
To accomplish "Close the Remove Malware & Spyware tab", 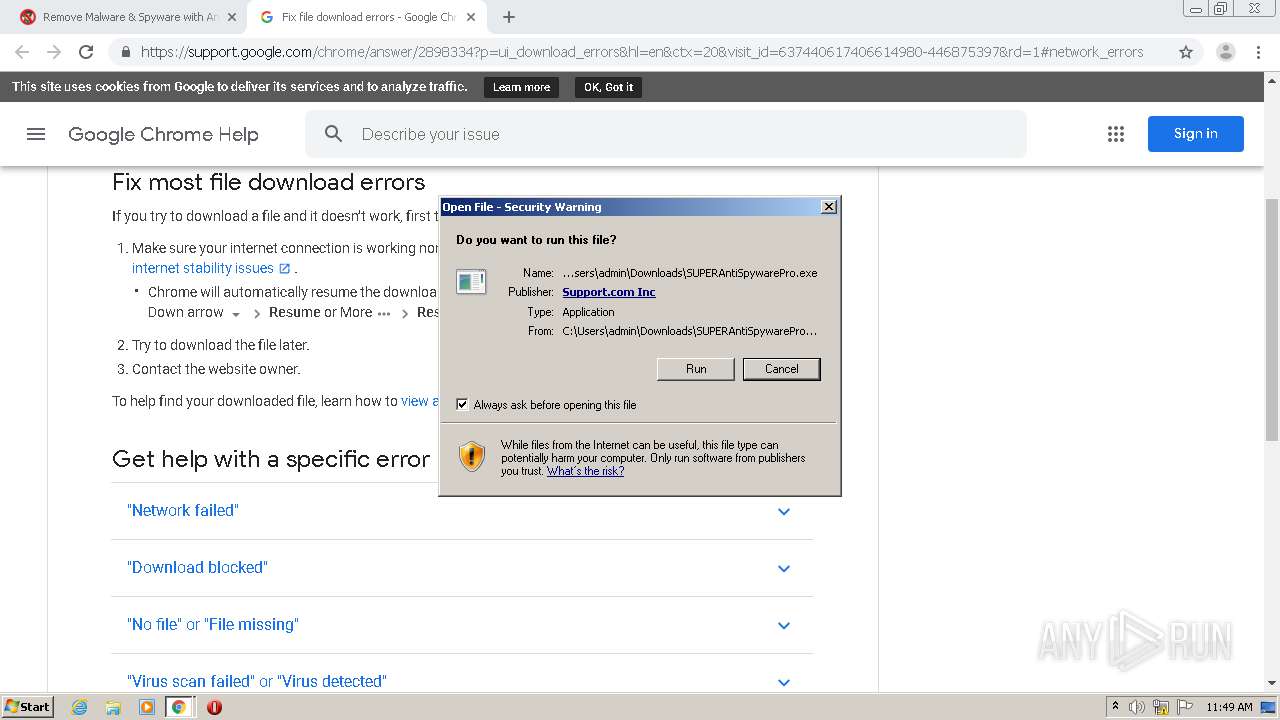I will 232,17.
